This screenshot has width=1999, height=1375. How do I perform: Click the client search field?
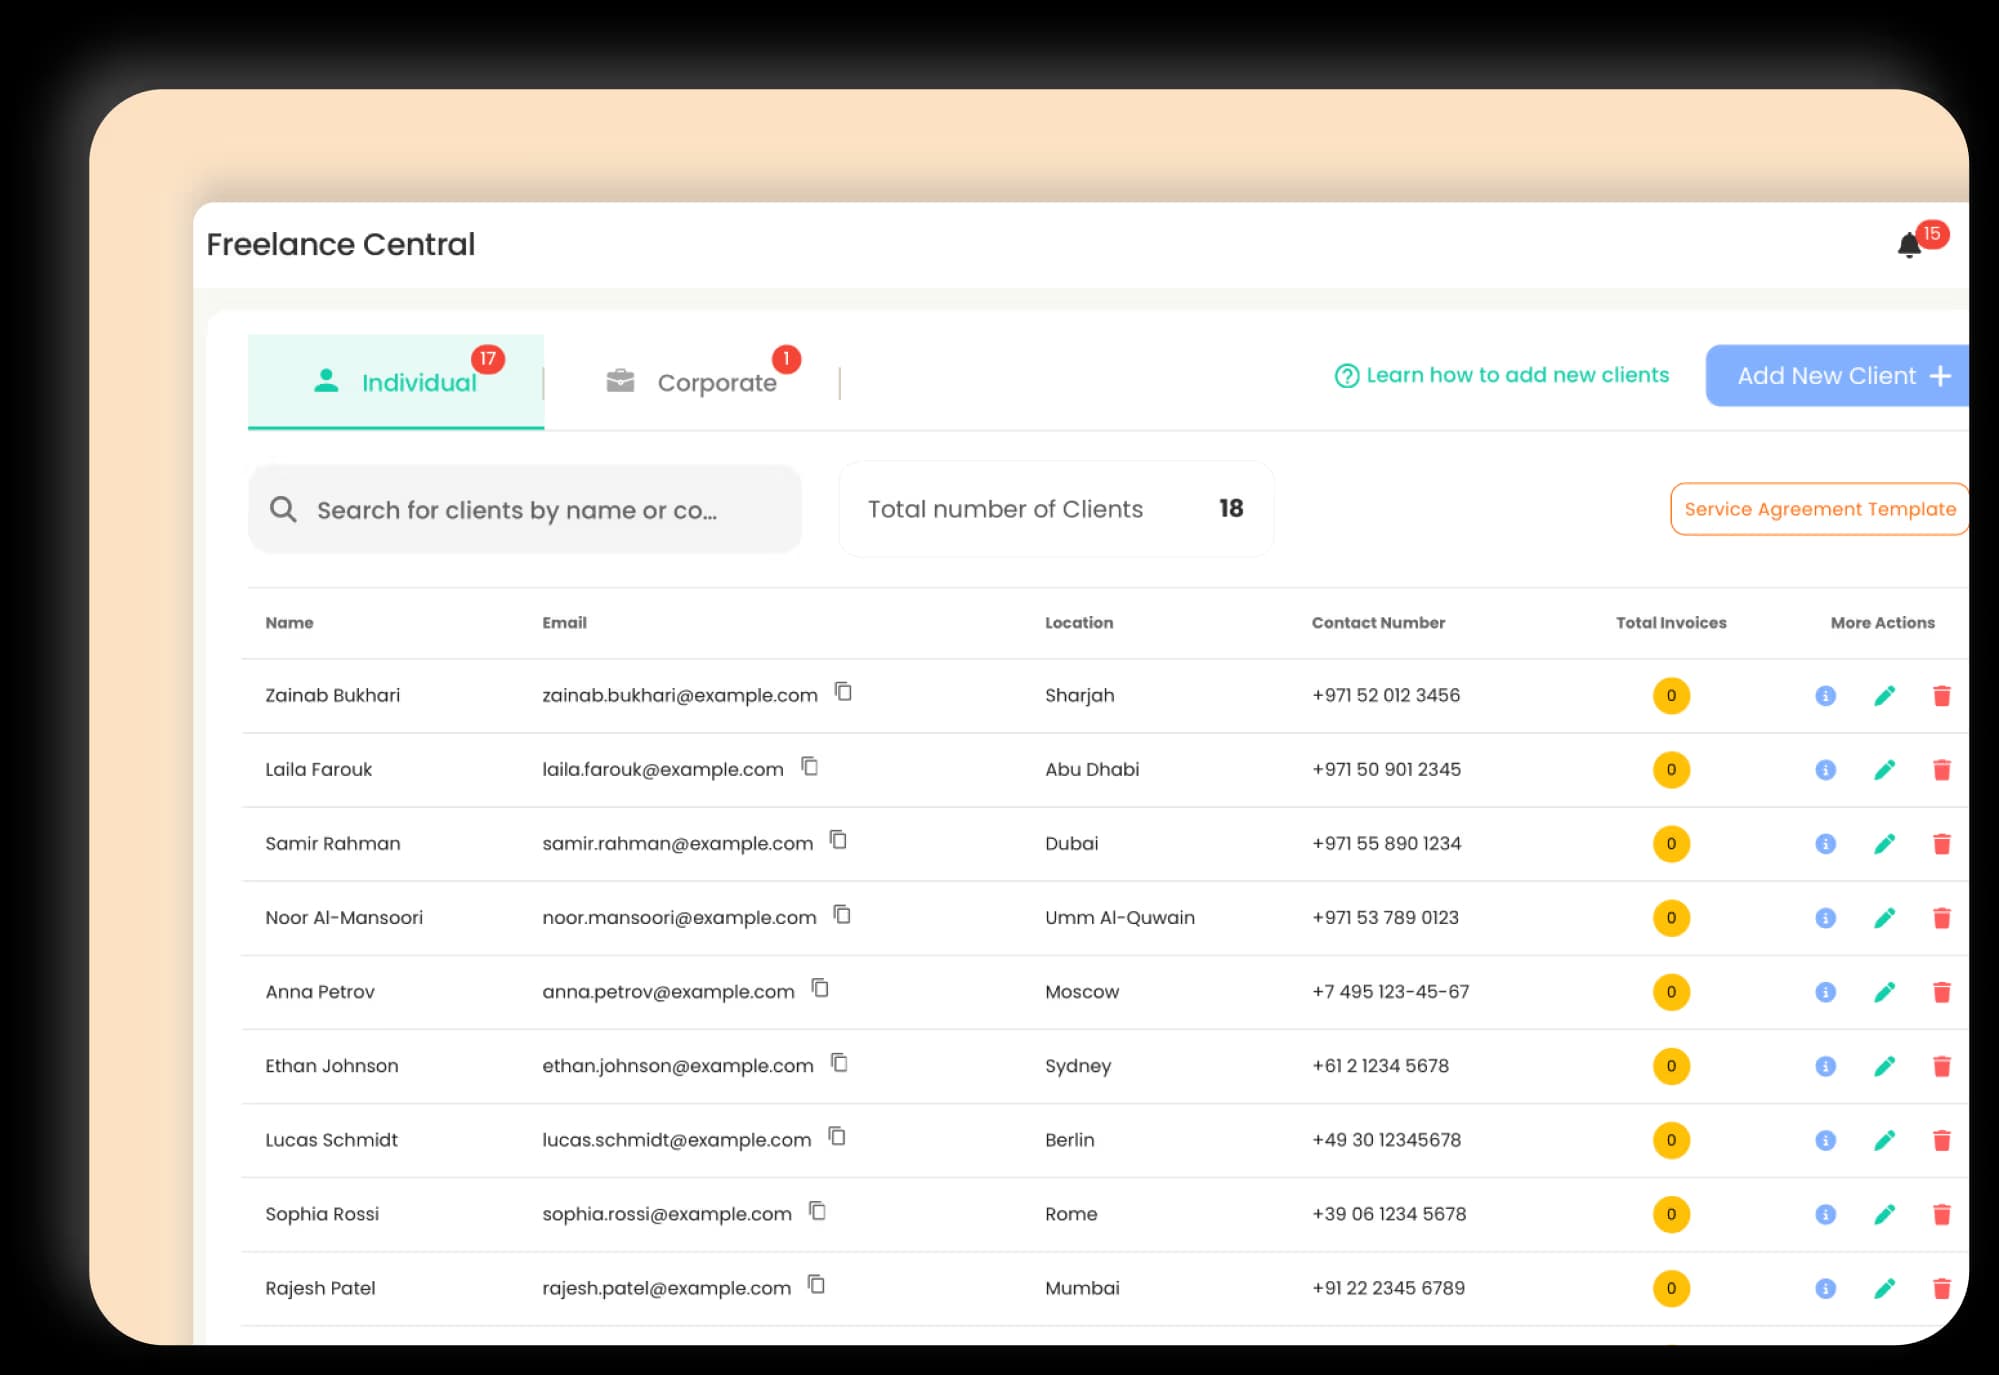pyautogui.click(x=524, y=509)
